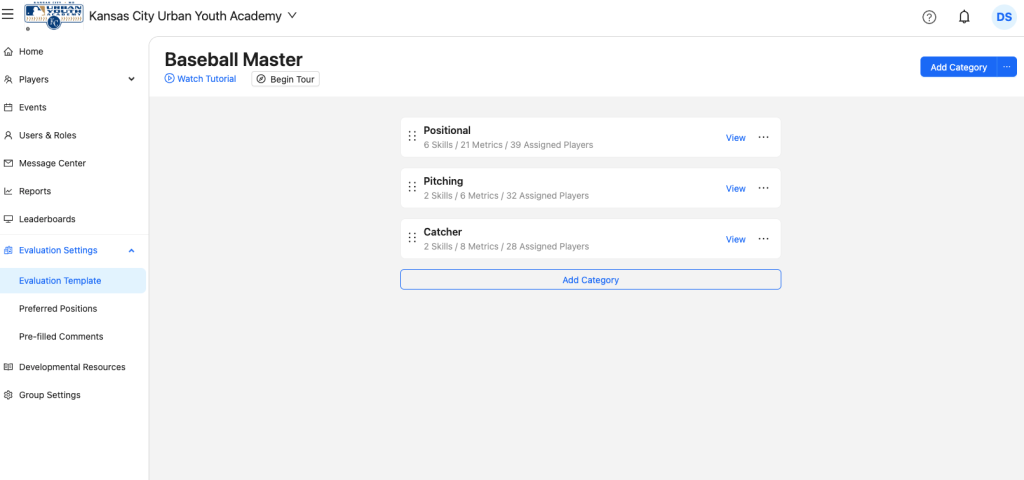This screenshot has height=480, width=1024.
Task: Open more options for Catcher category
Action: [x=764, y=239]
